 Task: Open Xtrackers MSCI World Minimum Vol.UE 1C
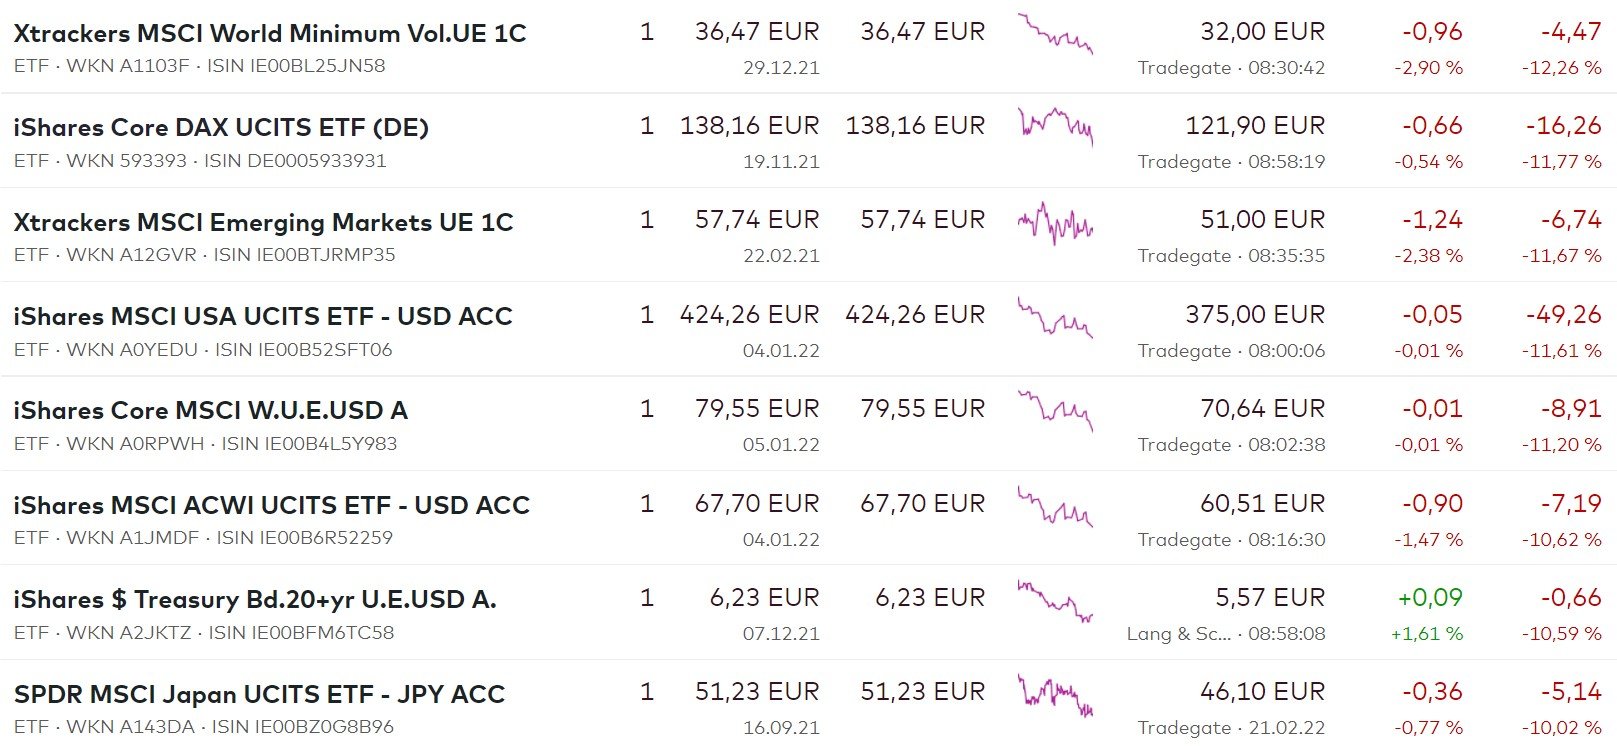click(270, 33)
